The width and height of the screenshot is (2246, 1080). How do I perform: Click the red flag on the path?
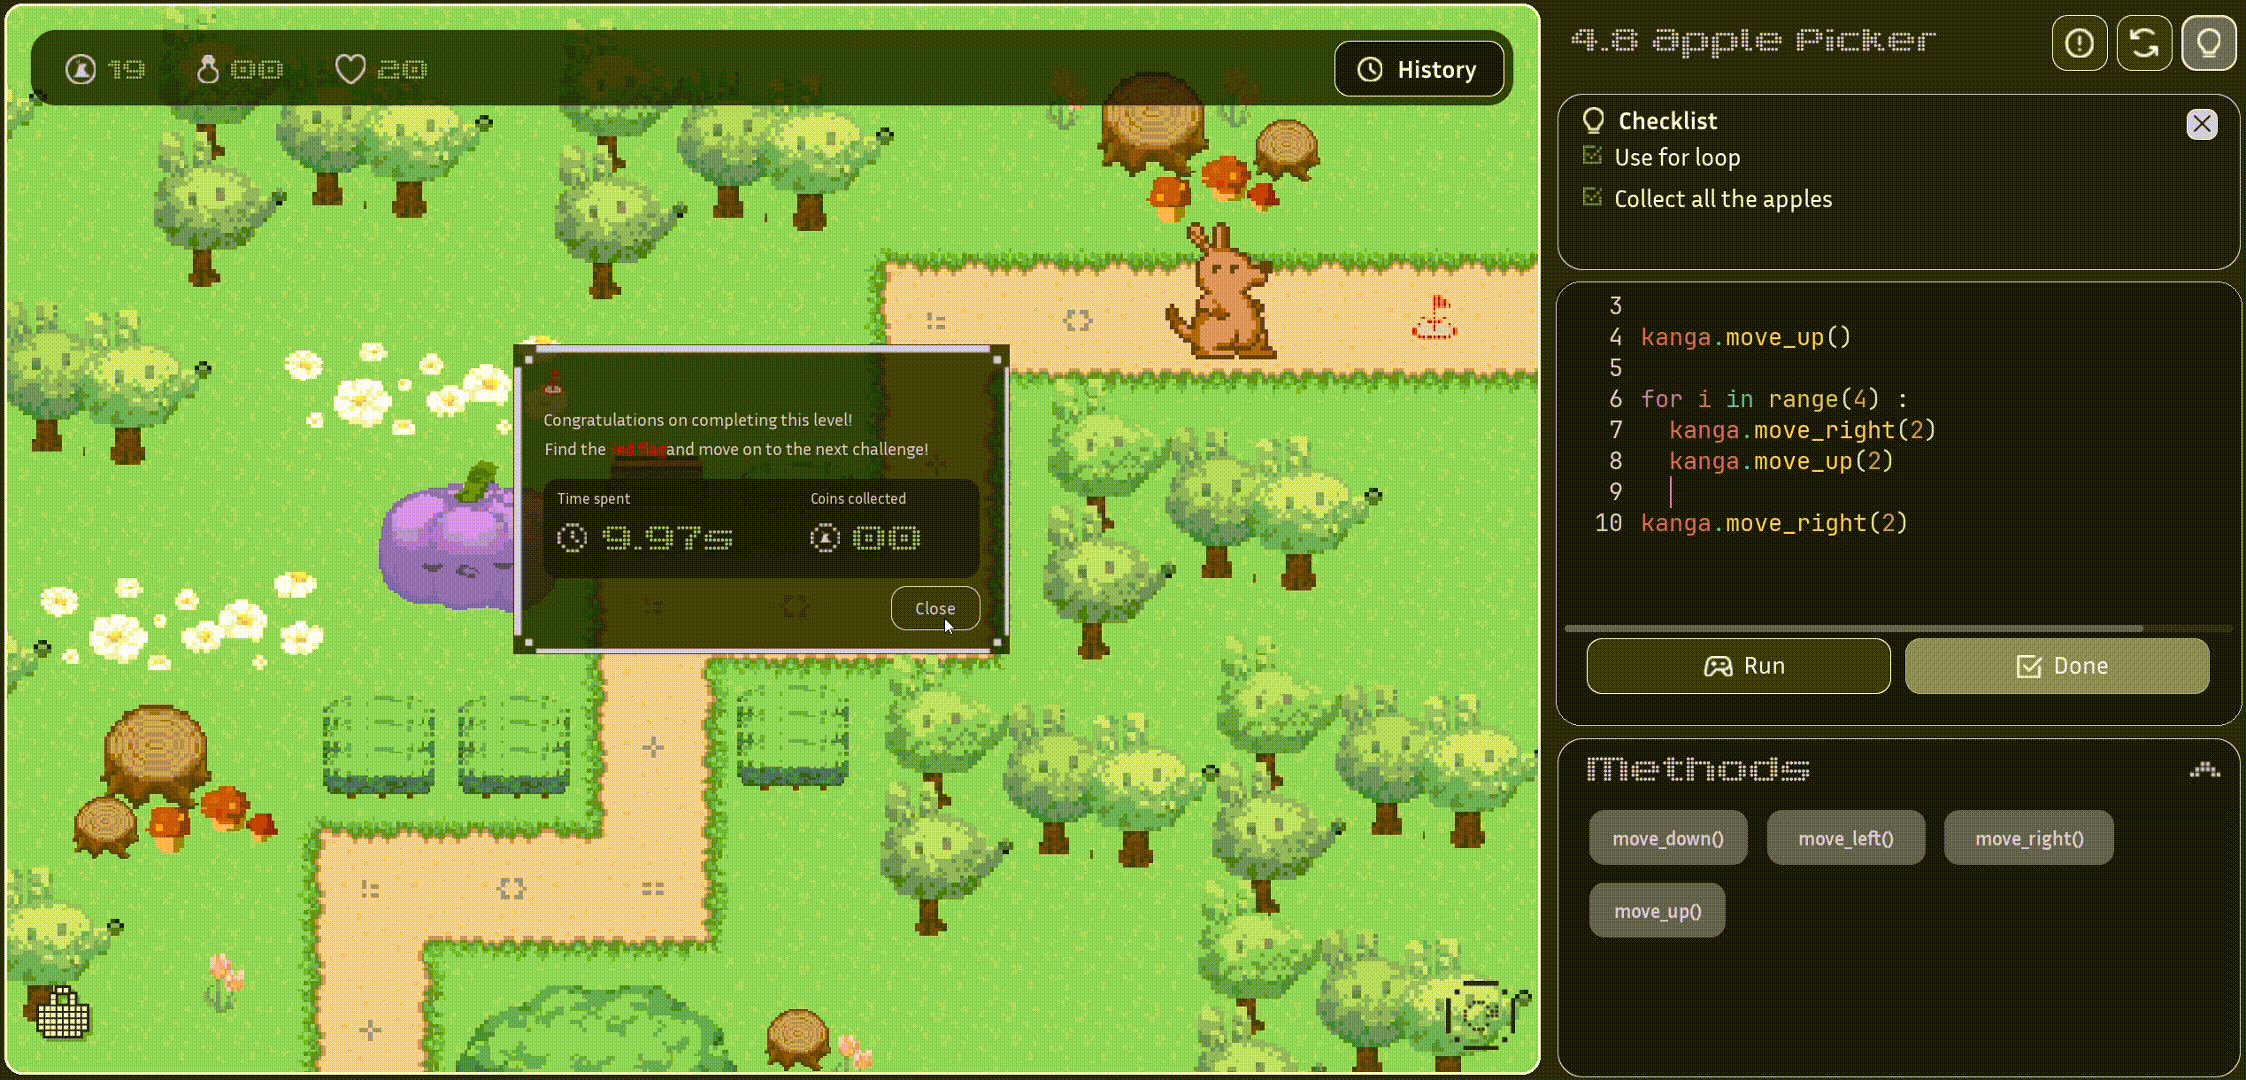coord(1434,318)
